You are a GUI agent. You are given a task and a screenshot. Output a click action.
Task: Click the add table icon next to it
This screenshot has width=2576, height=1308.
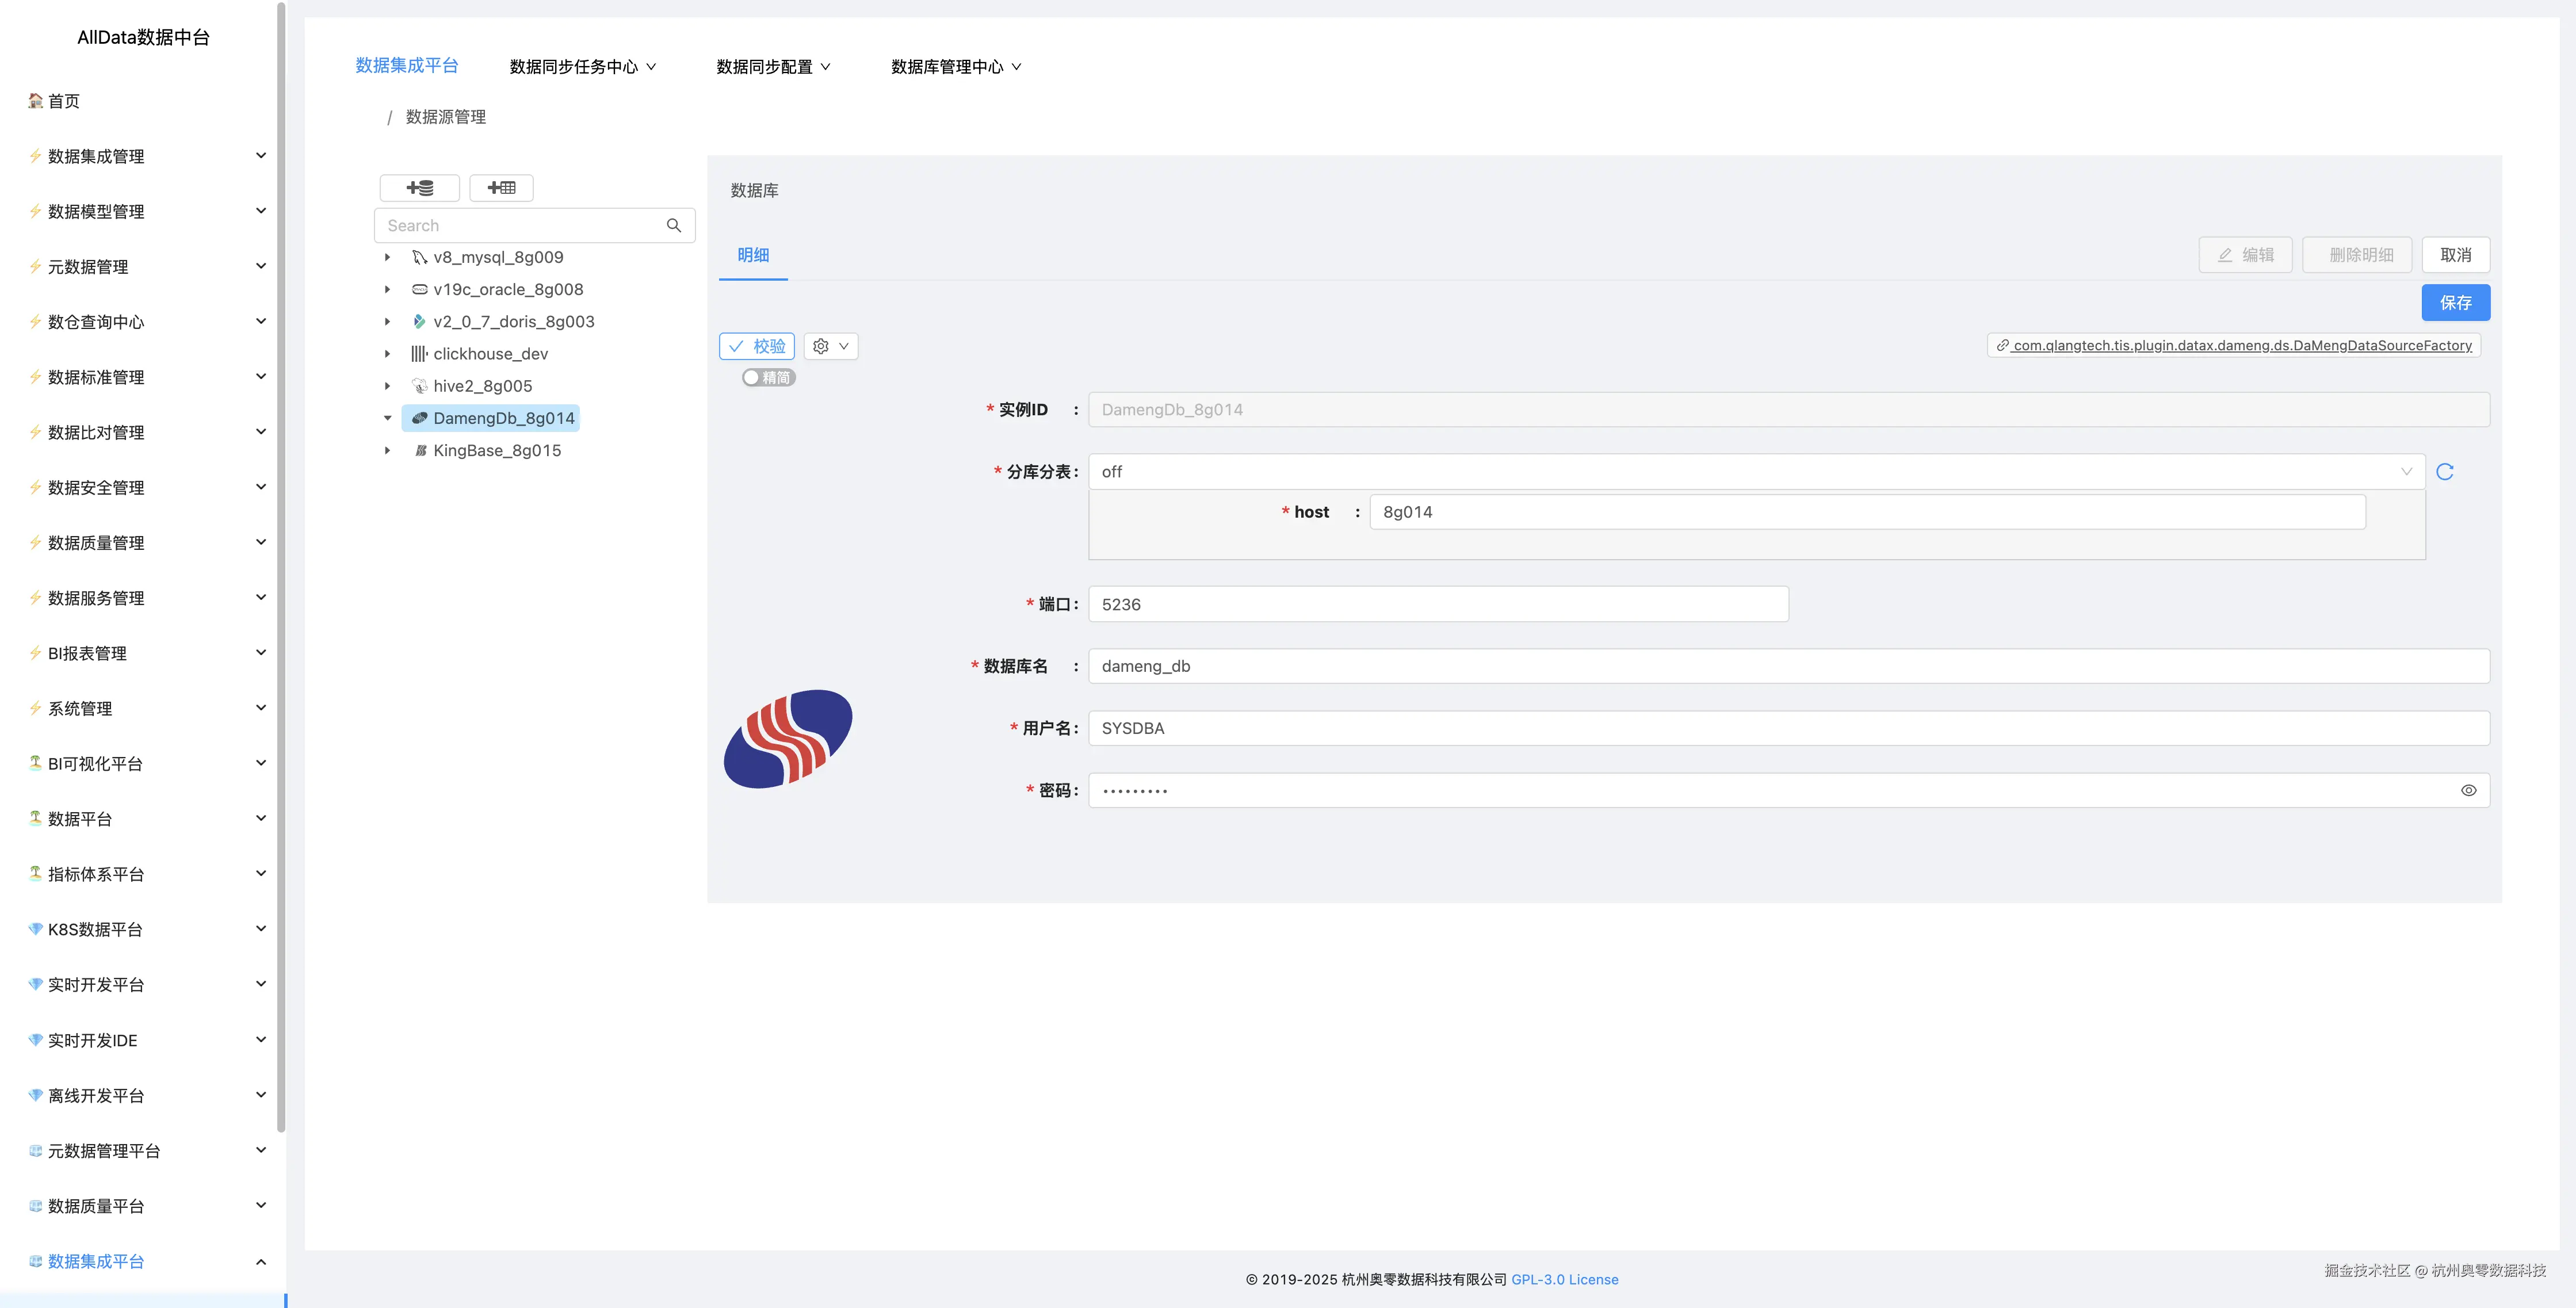pos(501,188)
